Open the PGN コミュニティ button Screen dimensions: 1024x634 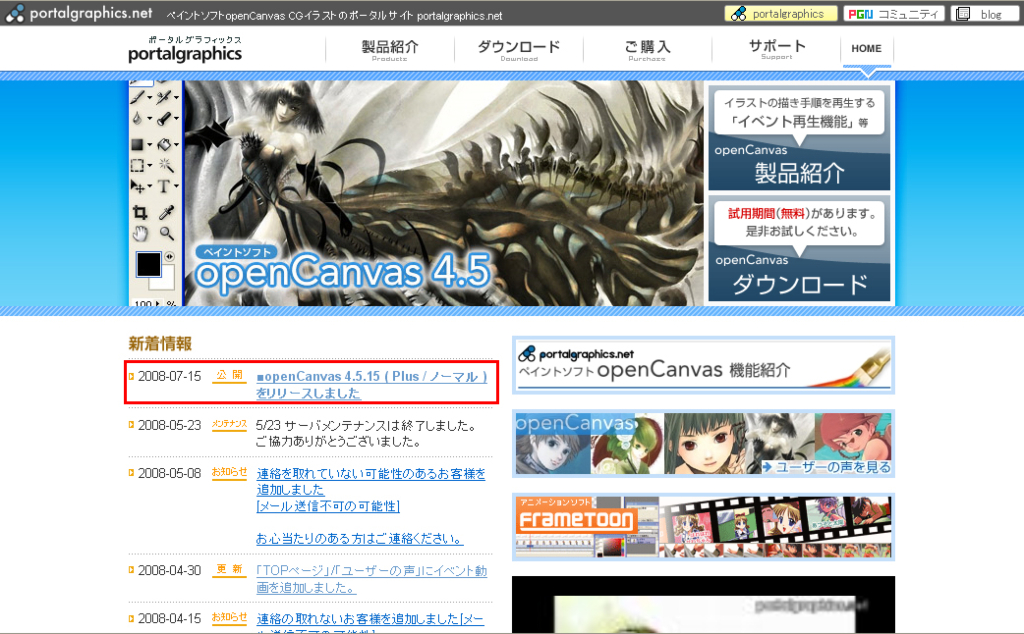click(893, 14)
